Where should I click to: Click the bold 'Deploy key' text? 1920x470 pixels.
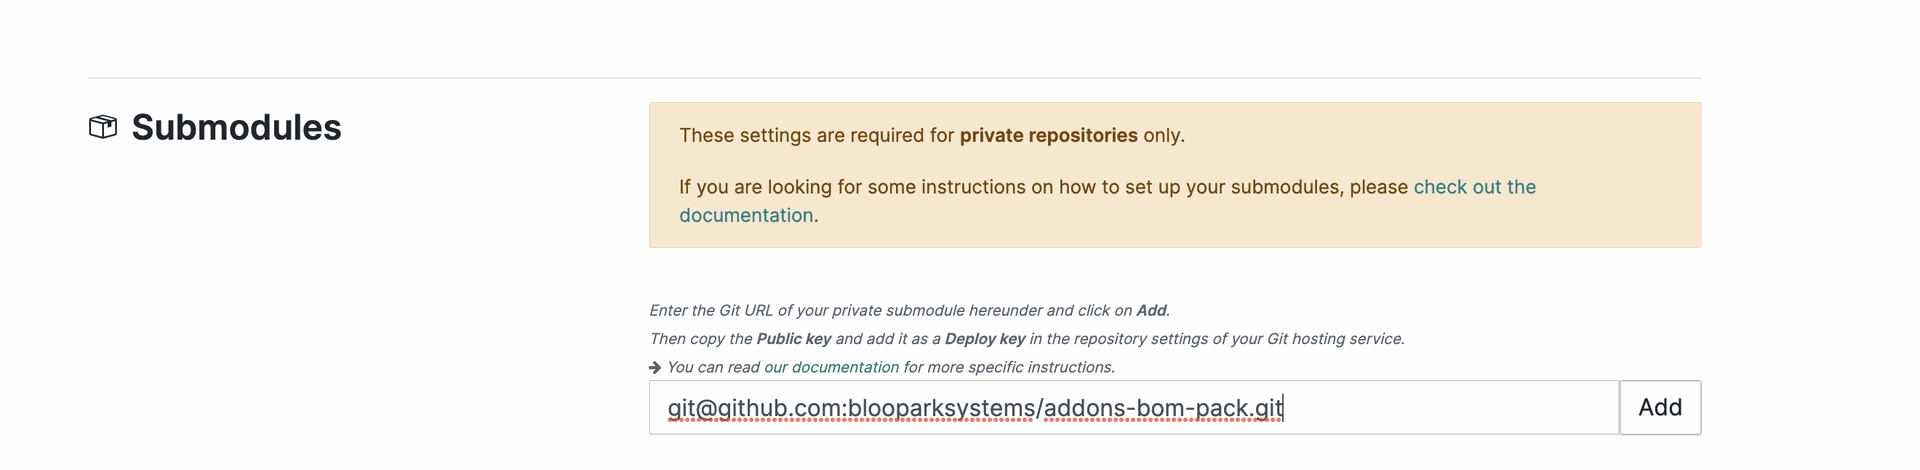pos(985,339)
